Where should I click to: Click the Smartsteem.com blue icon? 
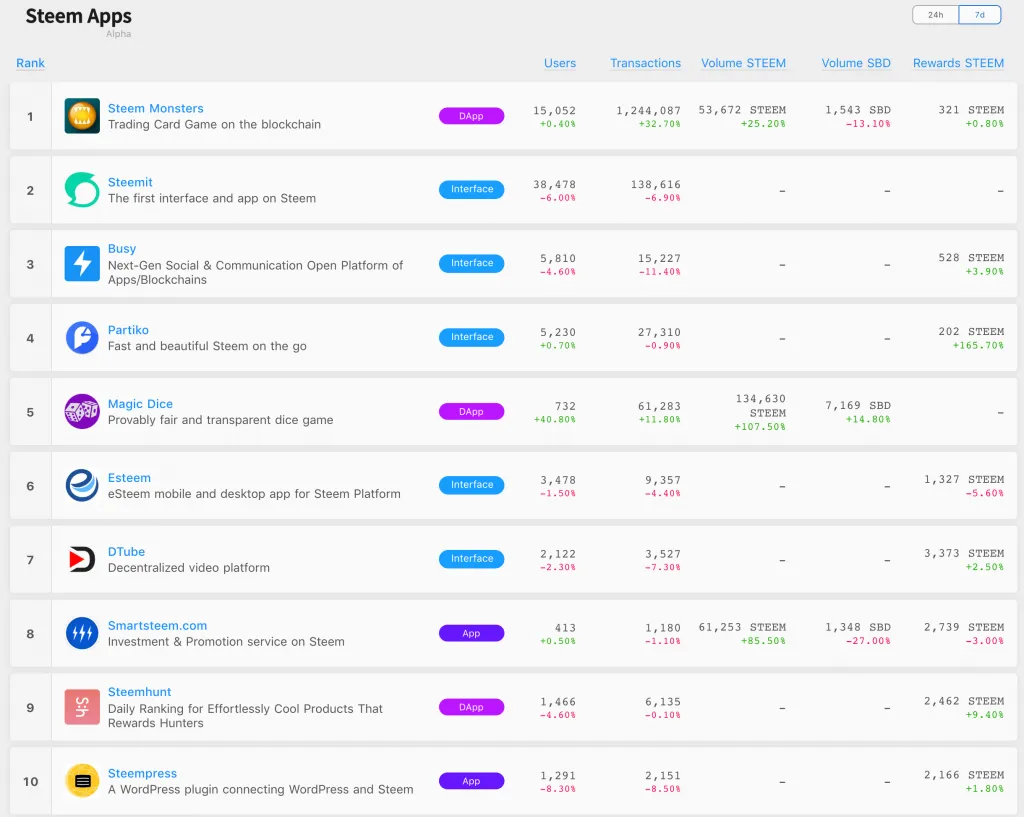82,633
